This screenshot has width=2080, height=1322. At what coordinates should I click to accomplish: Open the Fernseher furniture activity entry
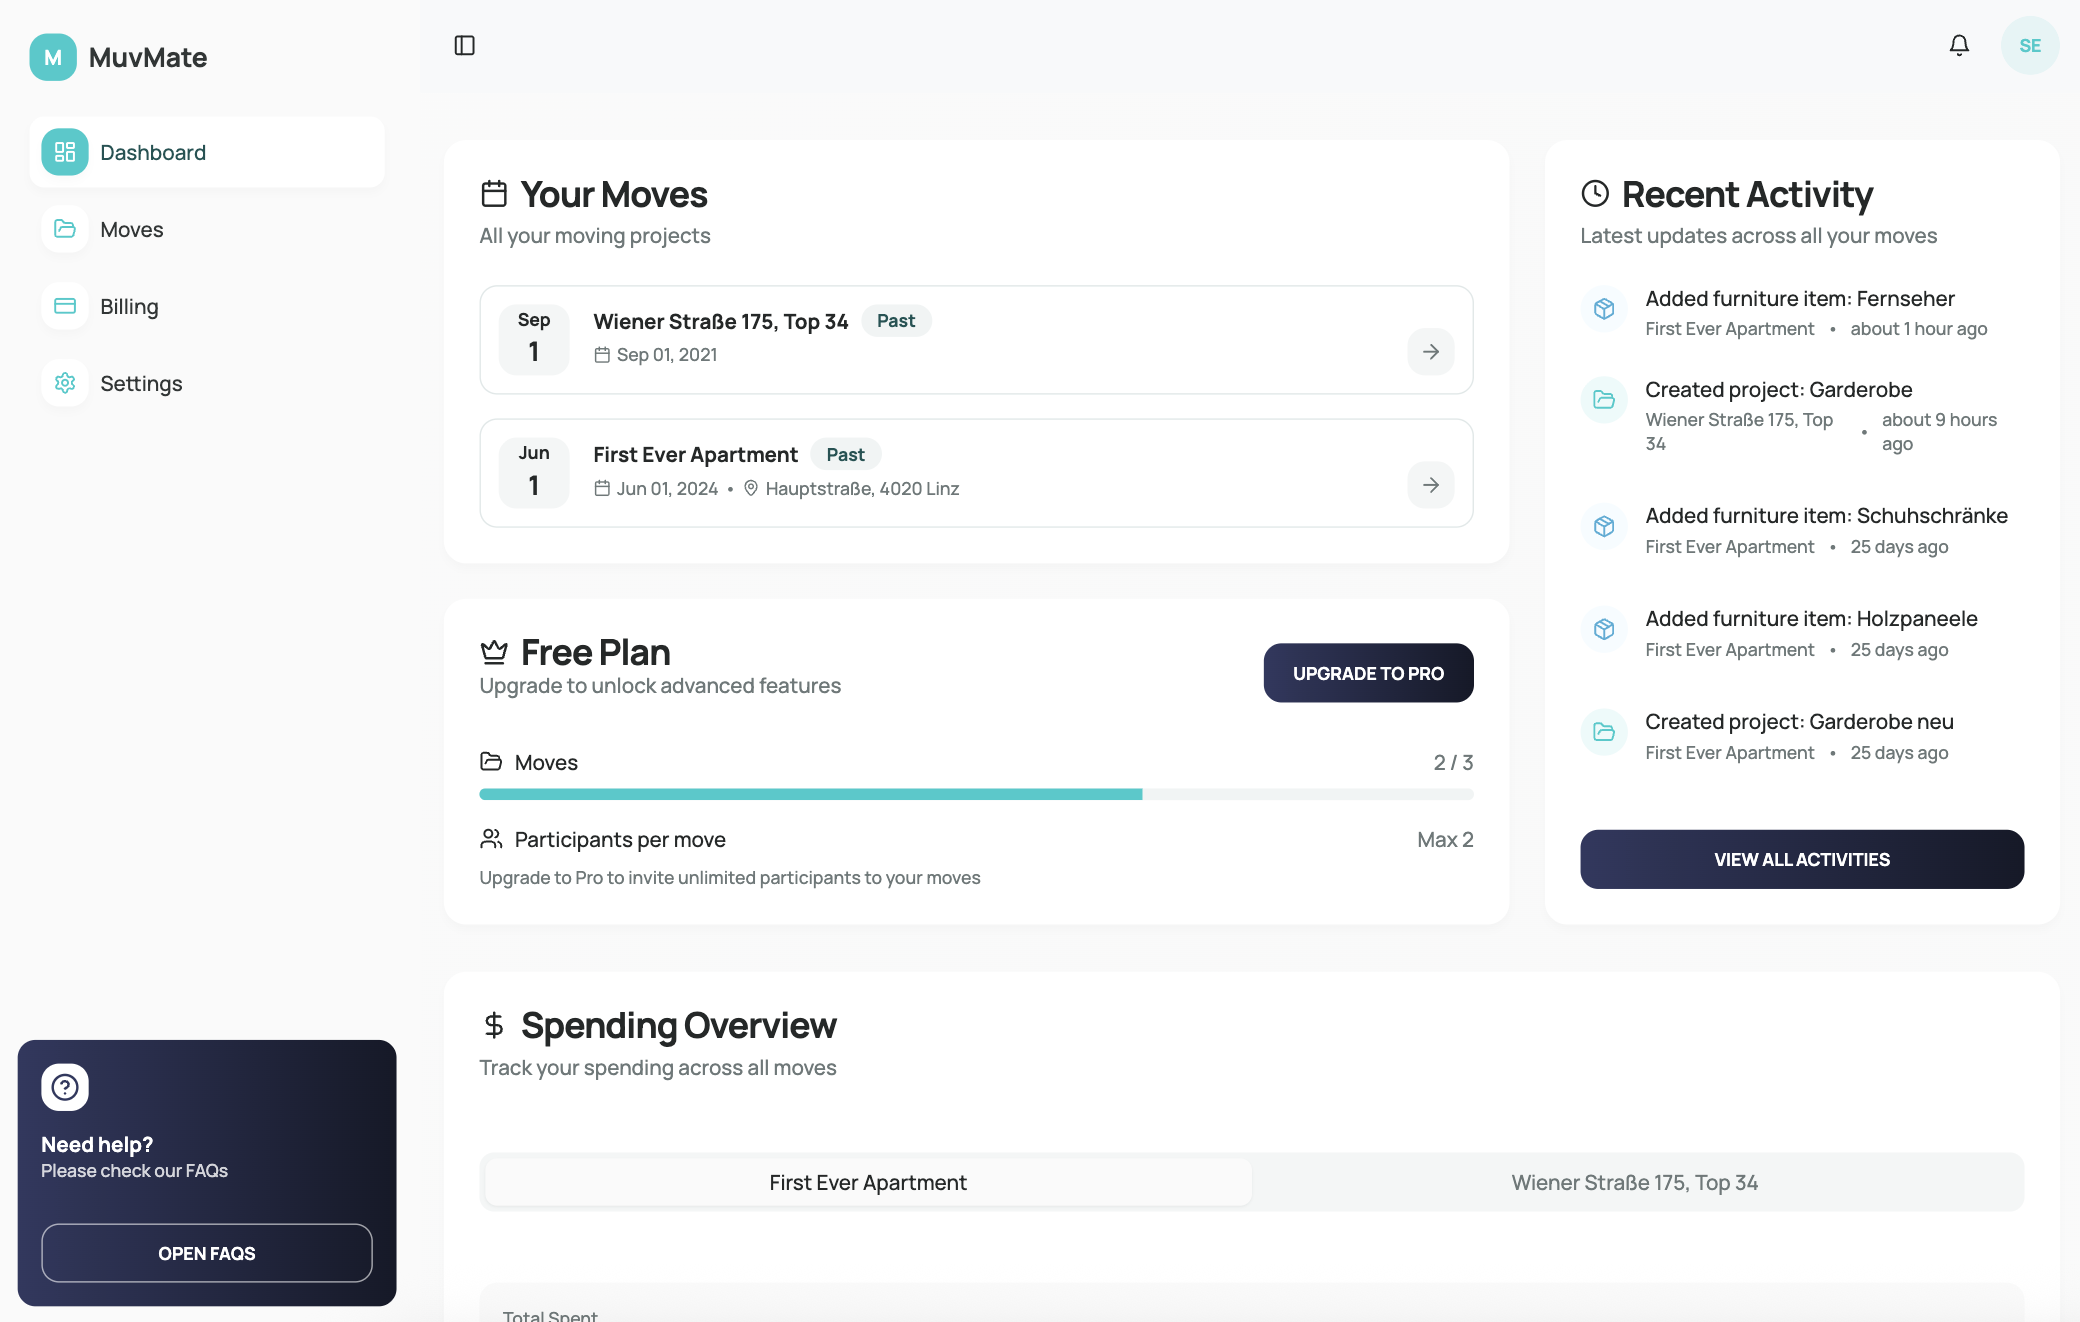[x=1799, y=299]
